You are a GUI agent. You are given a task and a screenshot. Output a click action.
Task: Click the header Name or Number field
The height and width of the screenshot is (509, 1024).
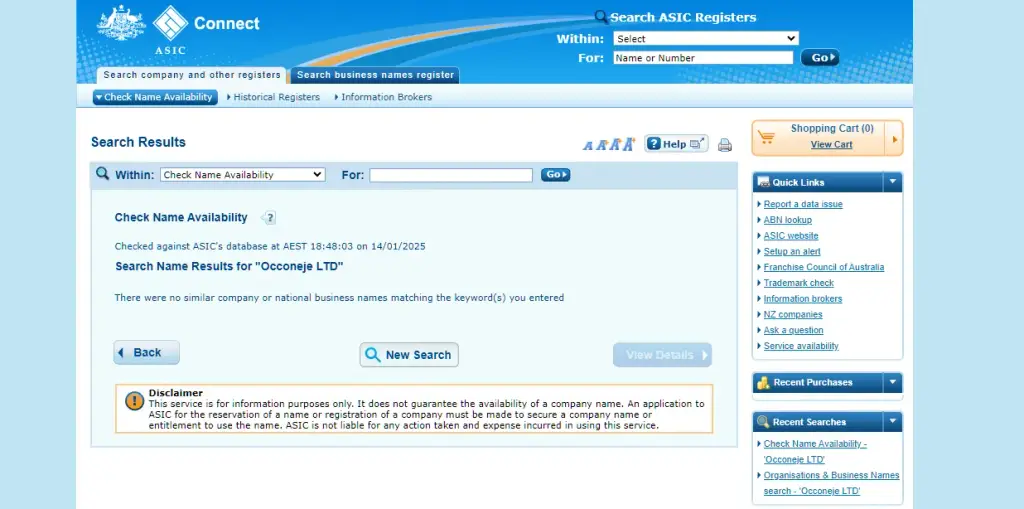click(703, 57)
